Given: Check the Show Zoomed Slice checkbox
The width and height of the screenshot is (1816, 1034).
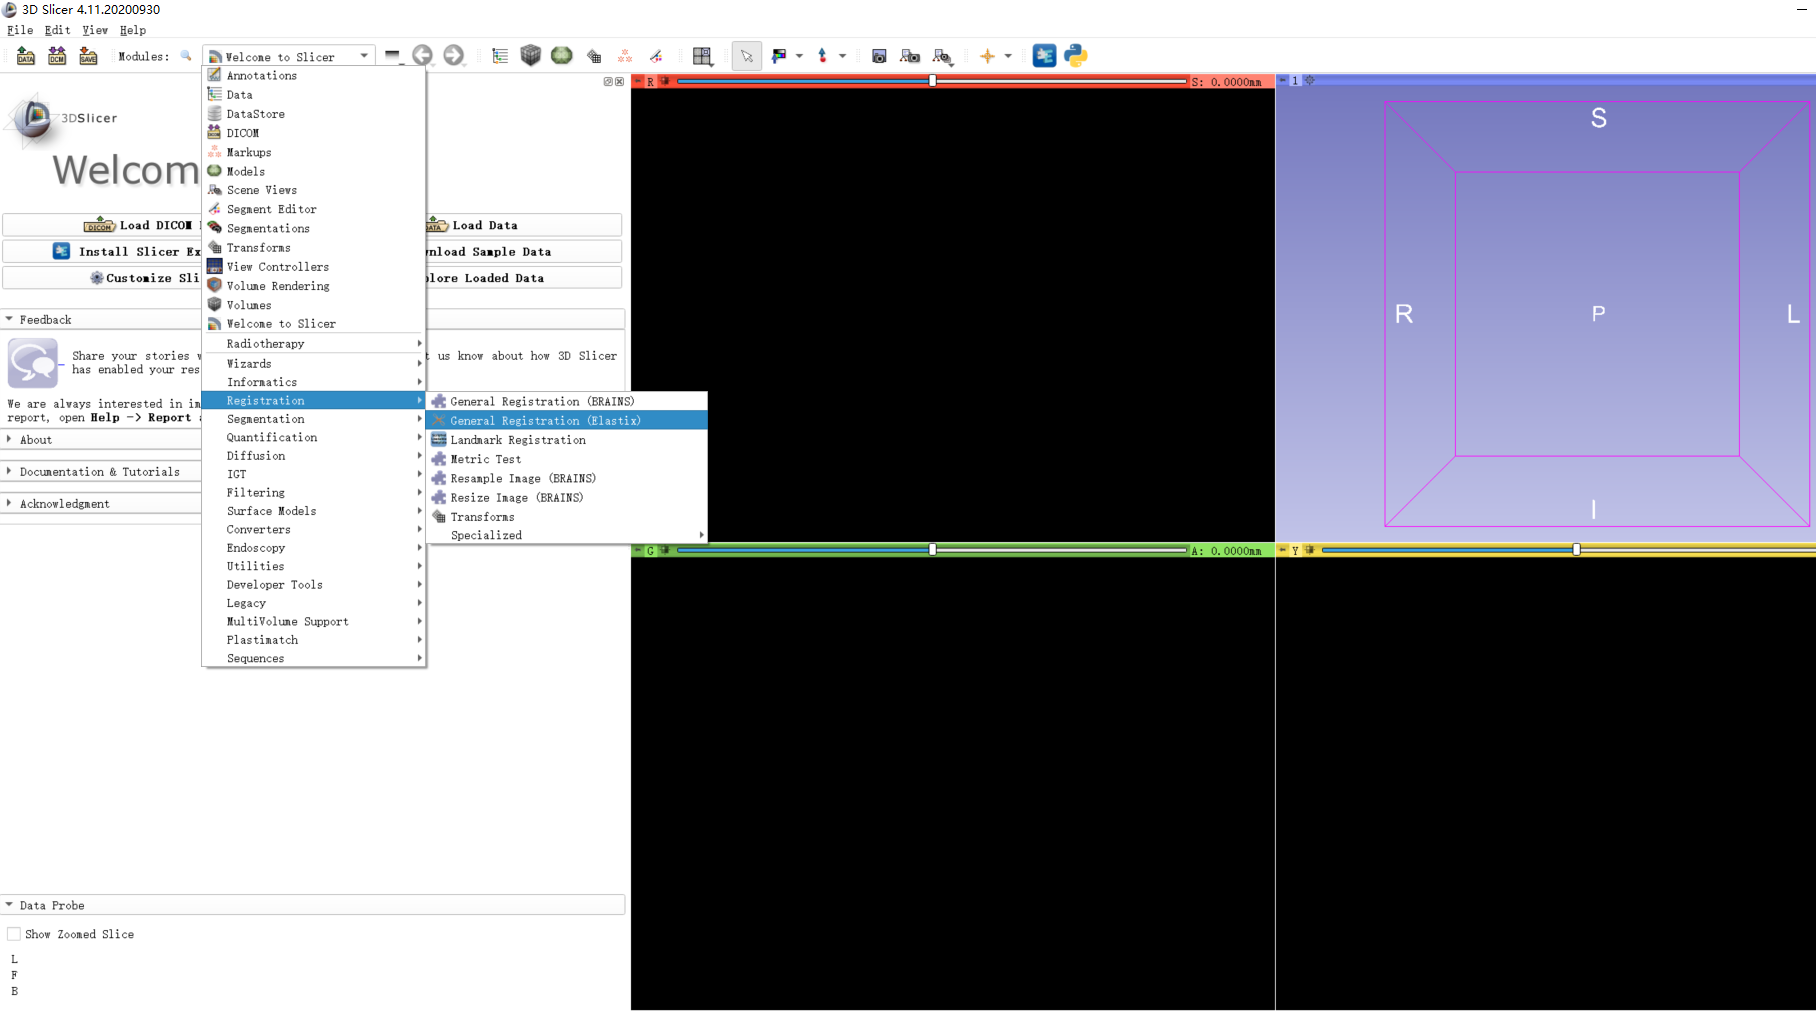Looking at the screenshot, I should click(x=14, y=933).
